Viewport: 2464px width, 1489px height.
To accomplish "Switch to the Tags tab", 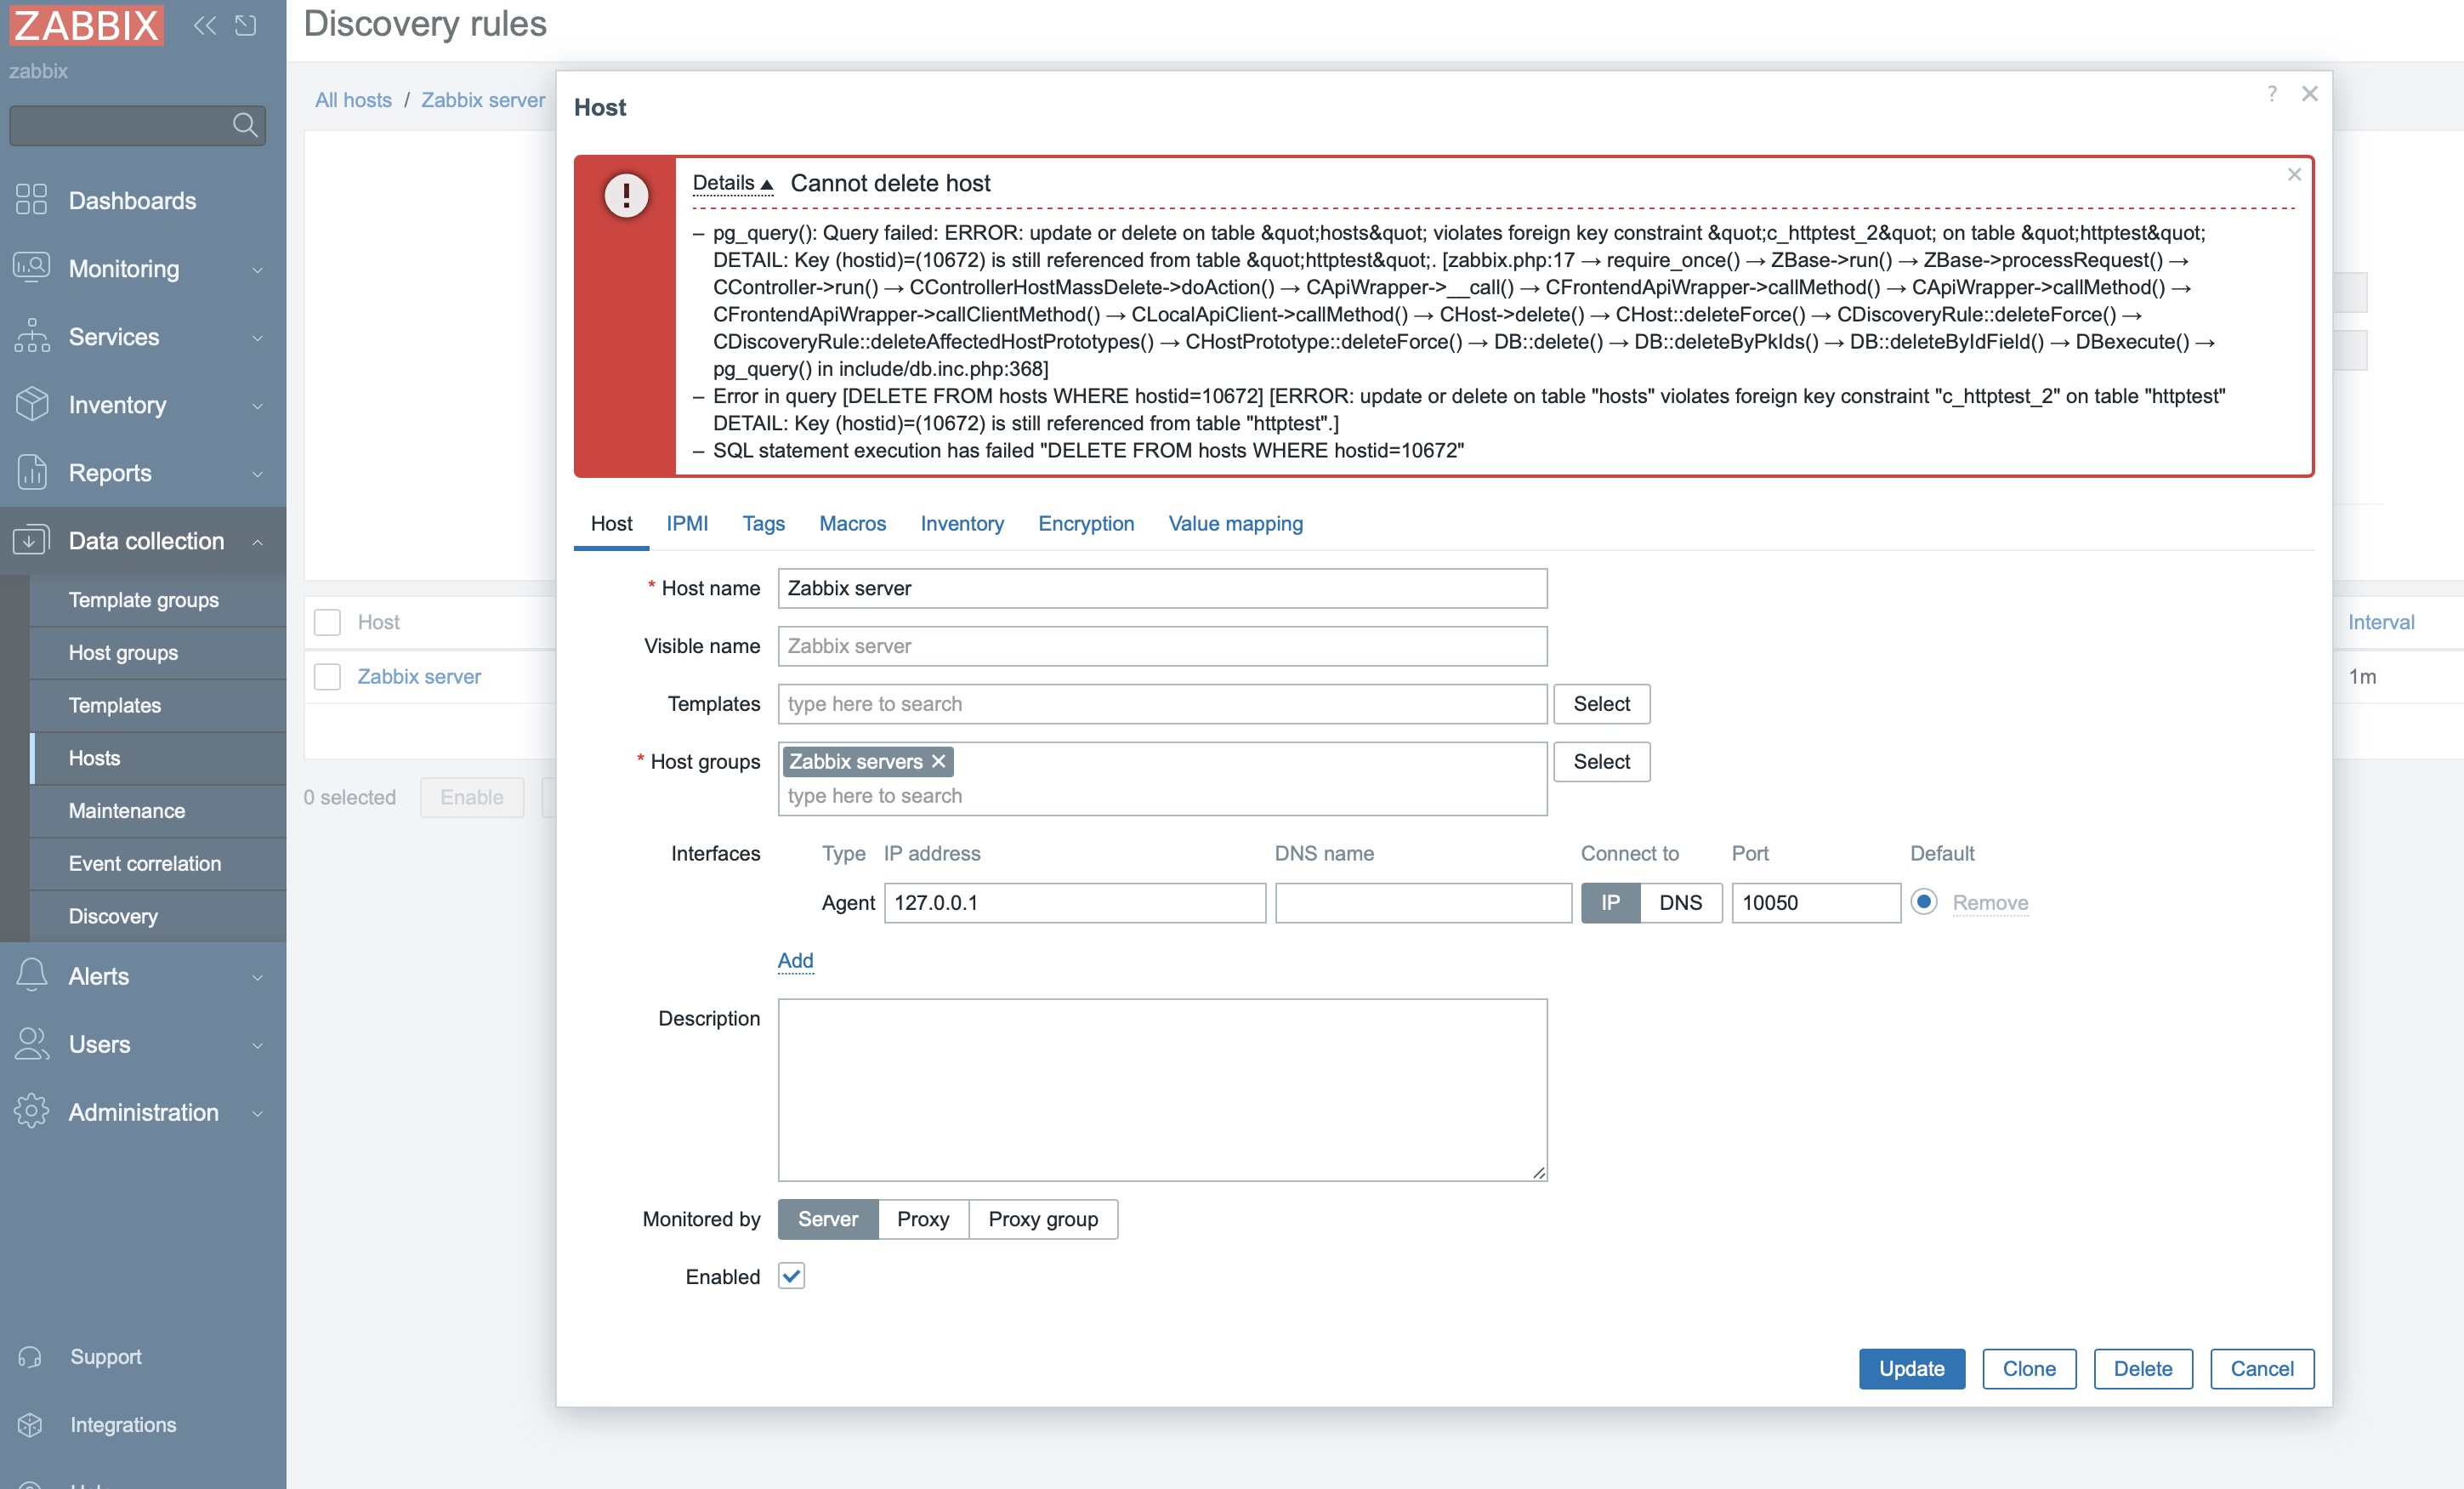I will click(x=763, y=523).
